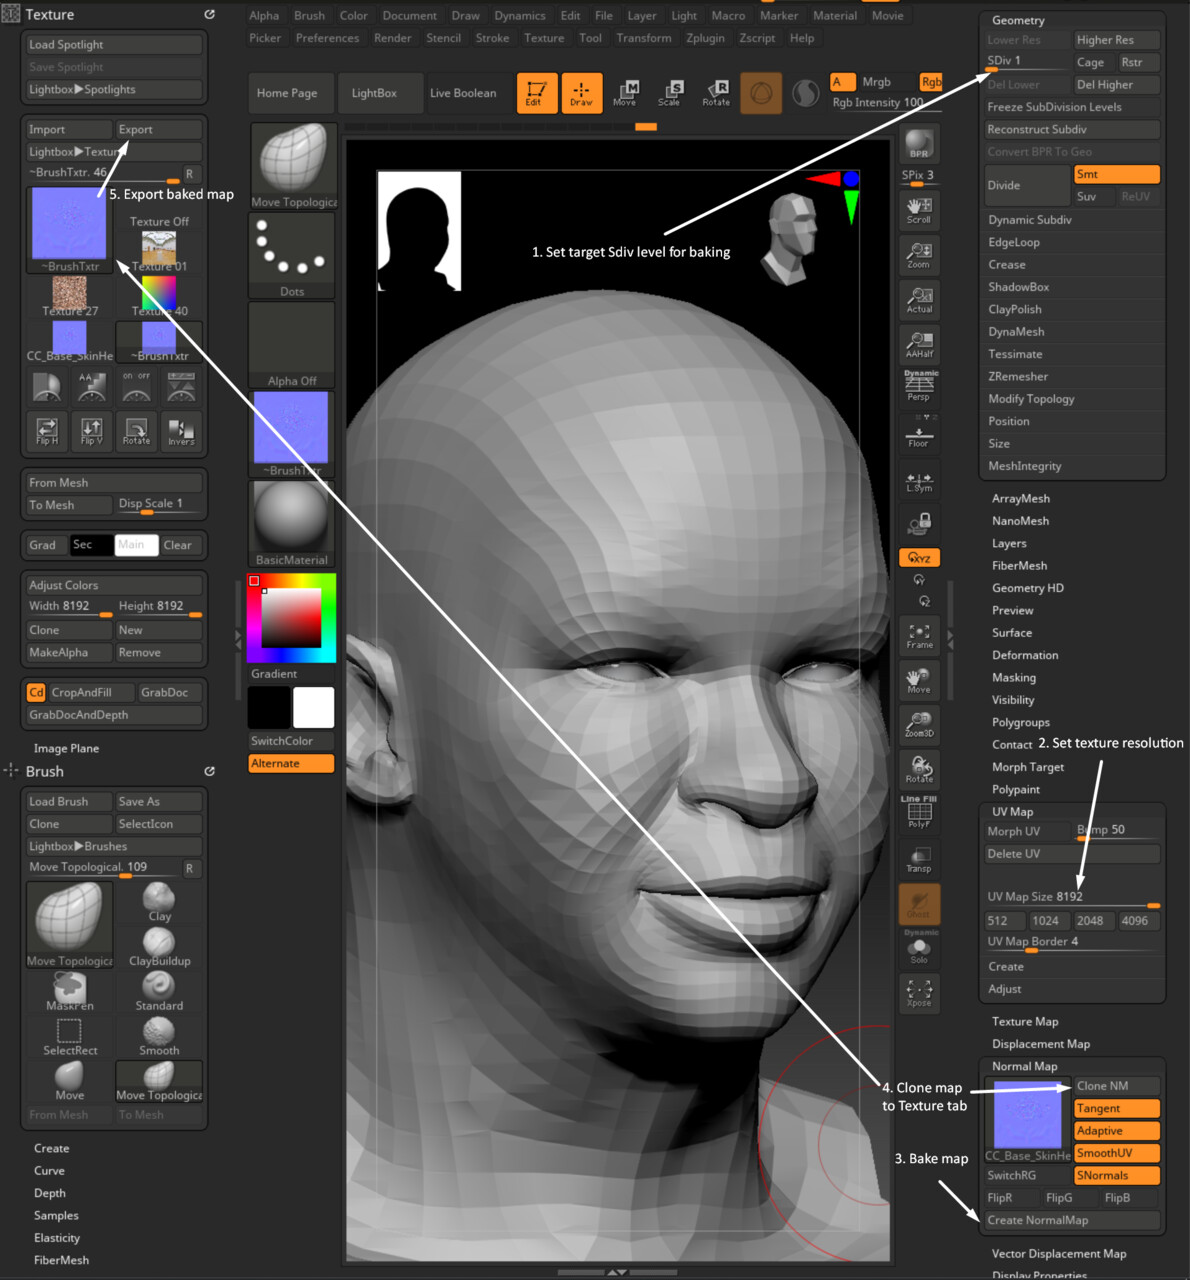Screen dimensions: 1190x1280
Task: Select the Rotate tool in top shelf
Action: coord(716,93)
